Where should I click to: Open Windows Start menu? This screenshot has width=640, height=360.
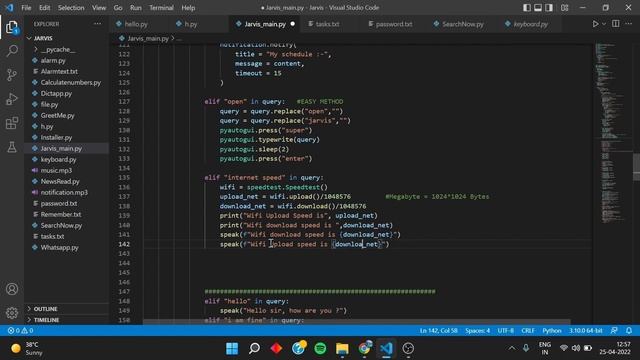pos(232,348)
